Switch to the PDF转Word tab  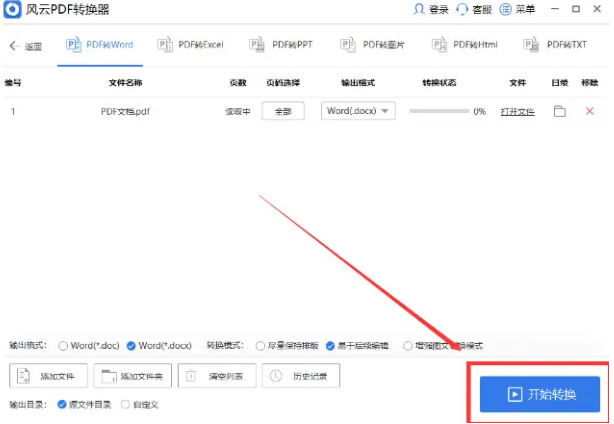100,45
